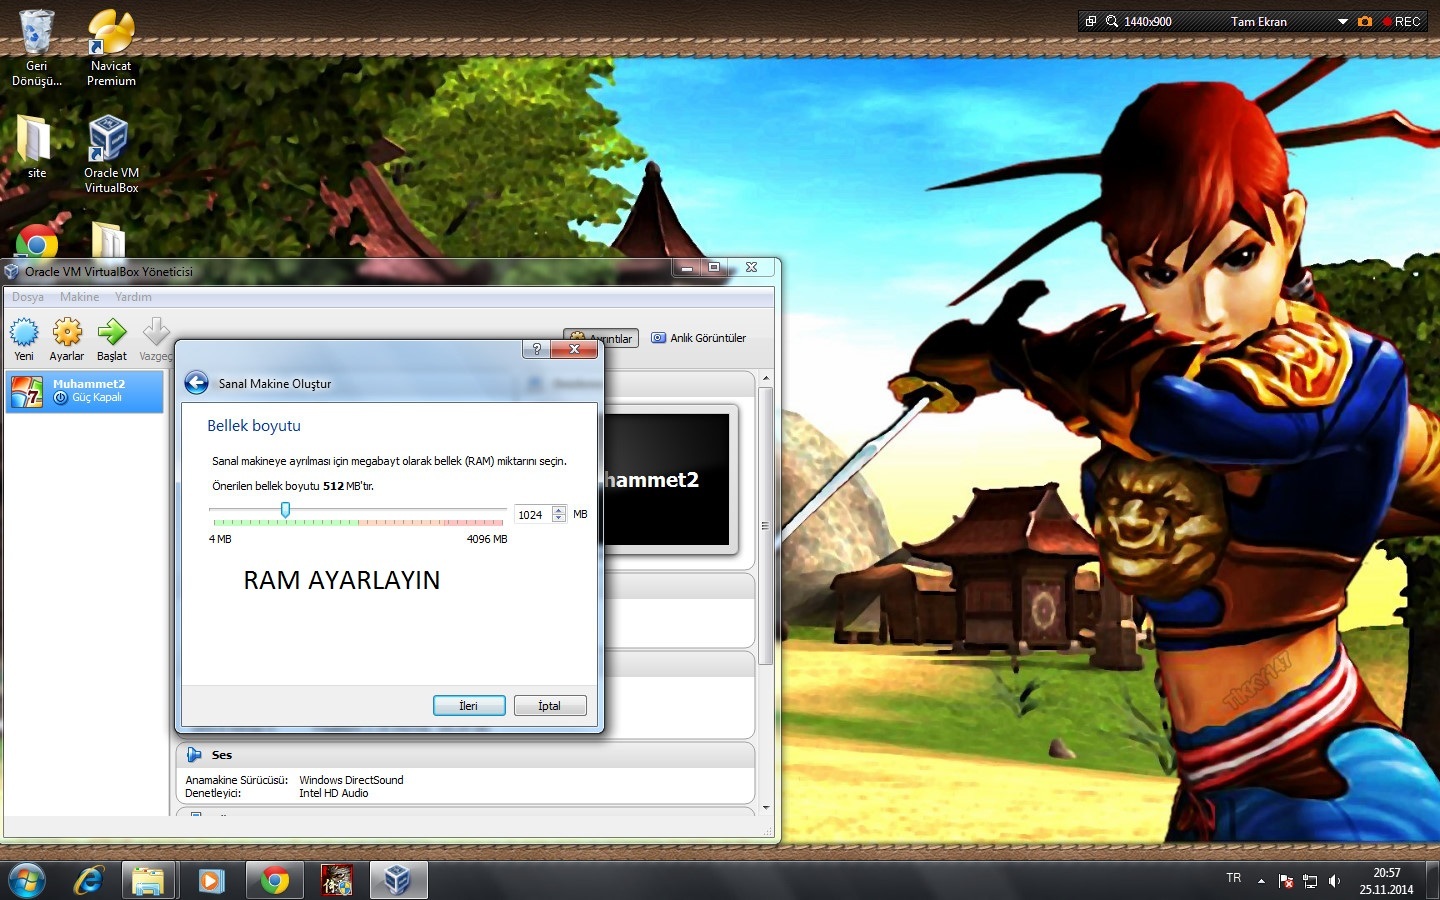The height and width of the screenshot is (900, 1440).
Task: Click the Muhammet2 preview thumbnail
Action: [668, 479]
